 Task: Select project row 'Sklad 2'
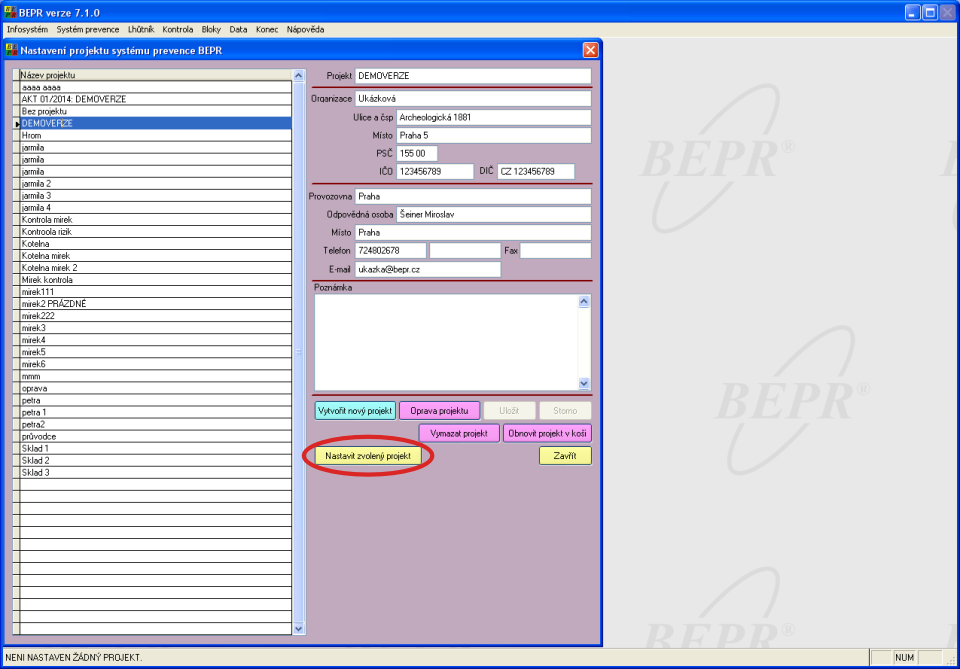pos(156,460)
